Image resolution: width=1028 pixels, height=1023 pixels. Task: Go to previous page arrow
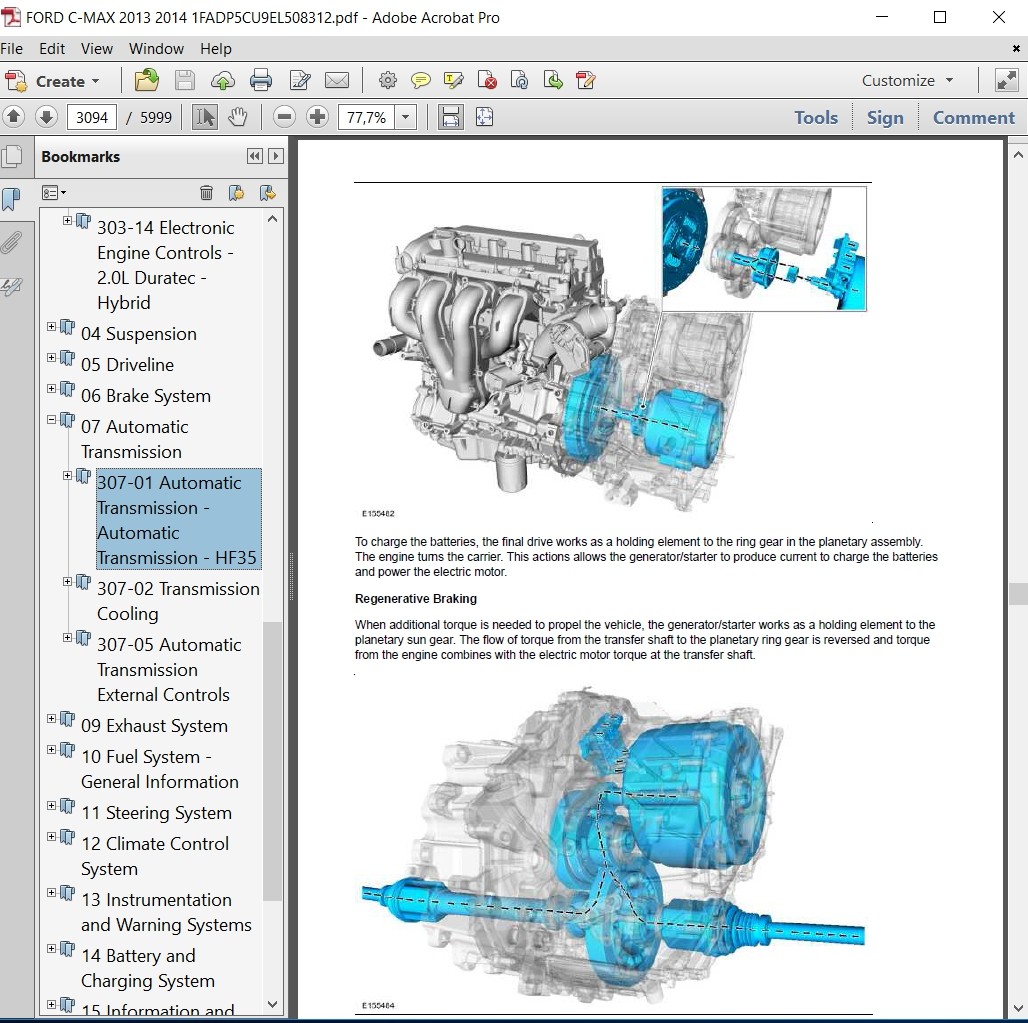(14, 117)
